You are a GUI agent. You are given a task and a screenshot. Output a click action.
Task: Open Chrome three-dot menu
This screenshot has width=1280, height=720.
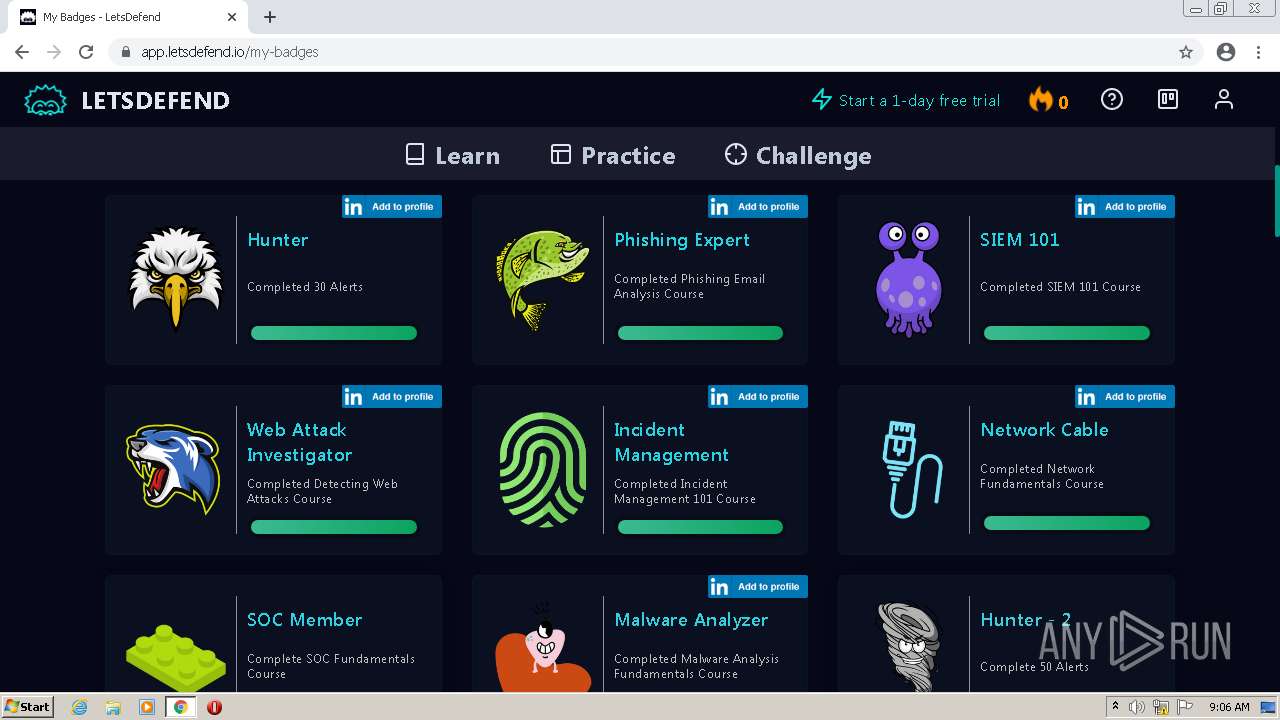(x=1258, y=52)
